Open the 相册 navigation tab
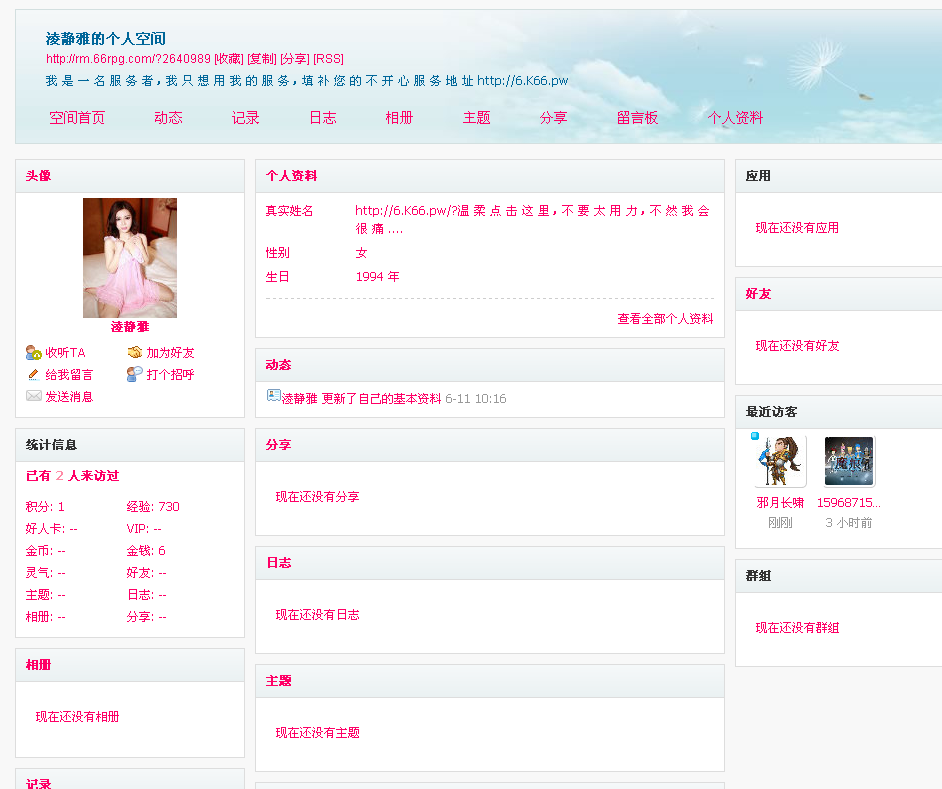 (400, 118)
